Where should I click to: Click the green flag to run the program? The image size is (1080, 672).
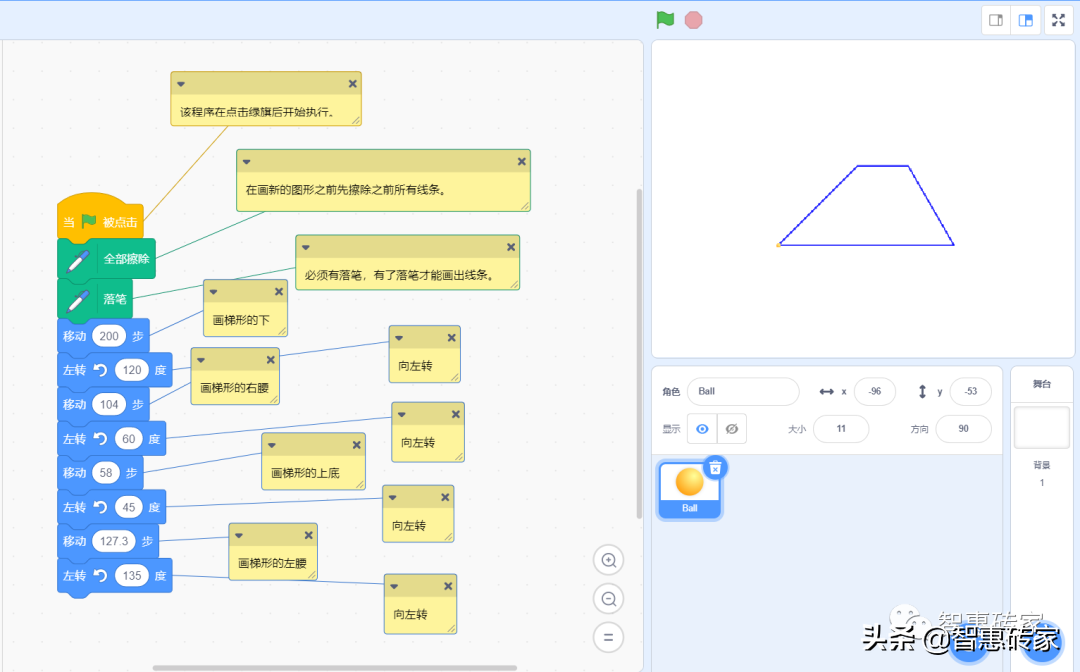pyautogui.click(x=665, y=20)
